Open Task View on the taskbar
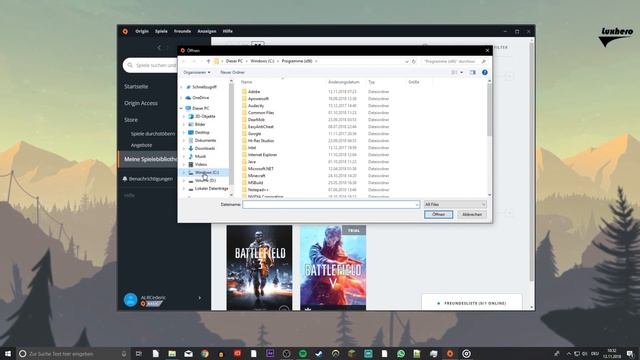The image size is (640, 360). tap(139, 353)
